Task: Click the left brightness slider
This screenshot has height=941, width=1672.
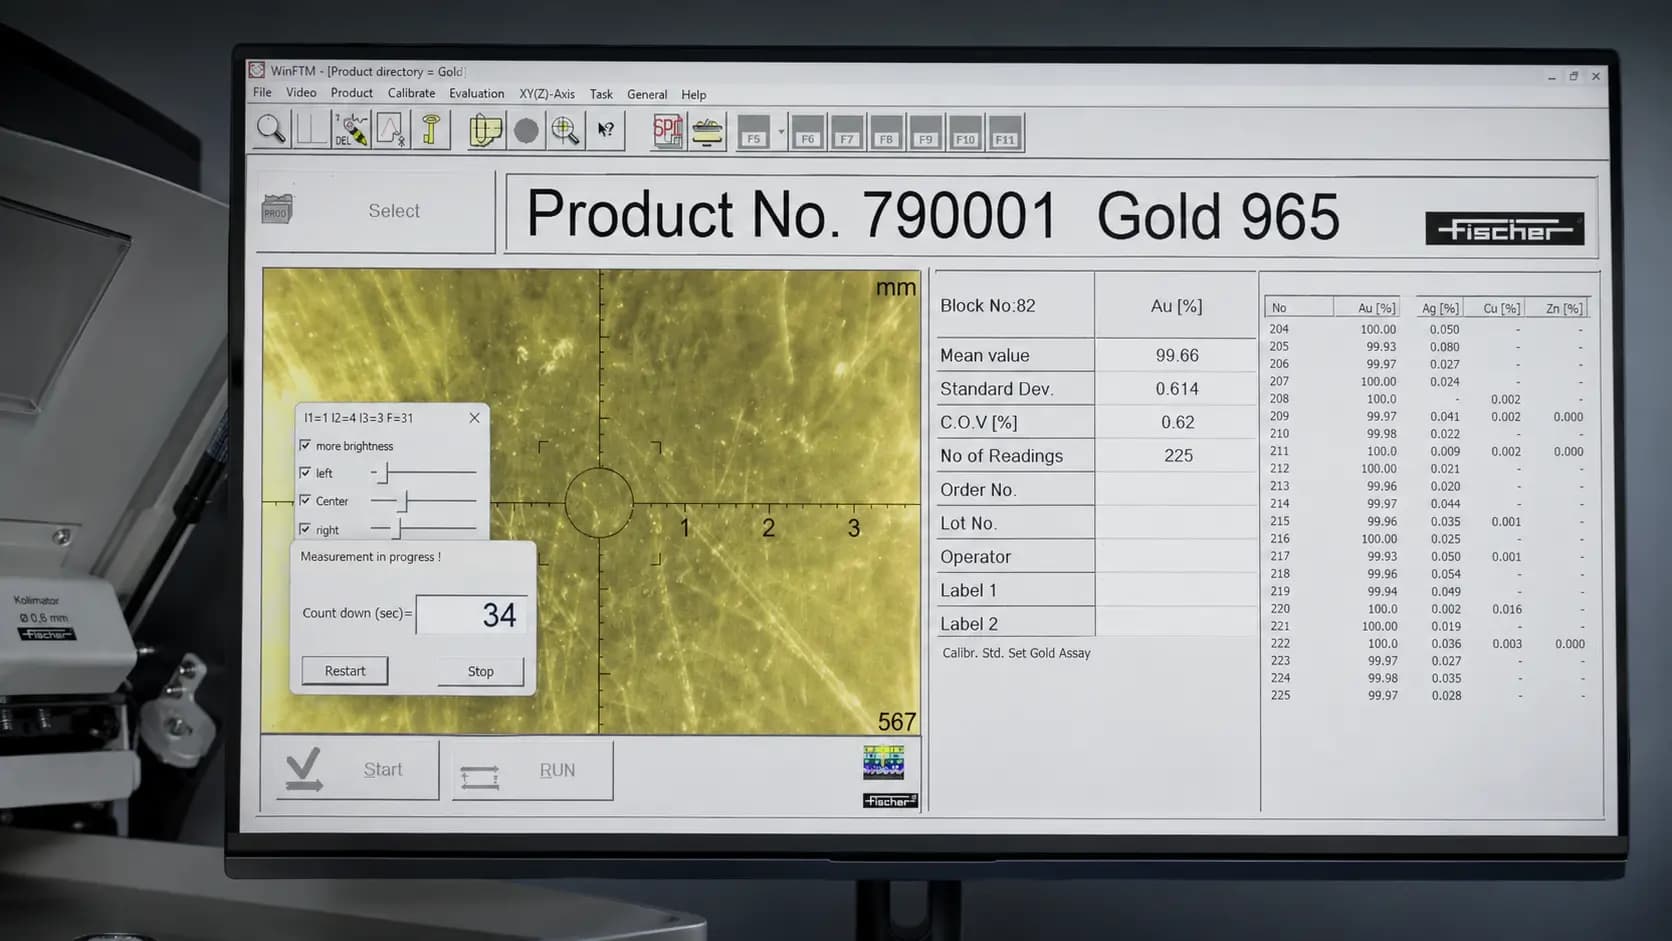Action: pyautogui.click(x=423, y=472)
